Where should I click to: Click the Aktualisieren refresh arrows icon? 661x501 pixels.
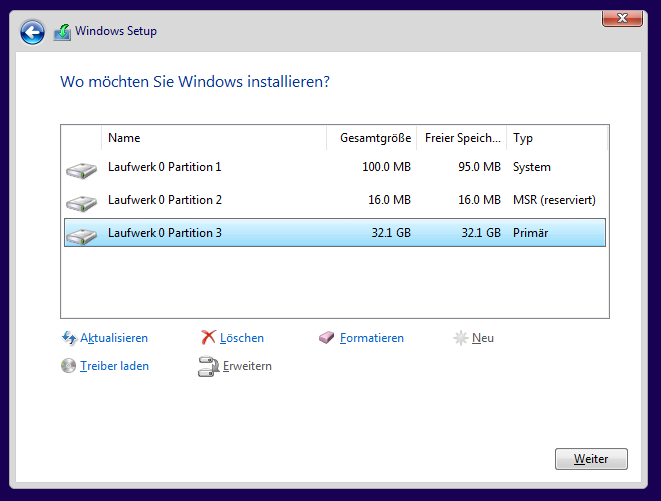(x=69, y=338)
